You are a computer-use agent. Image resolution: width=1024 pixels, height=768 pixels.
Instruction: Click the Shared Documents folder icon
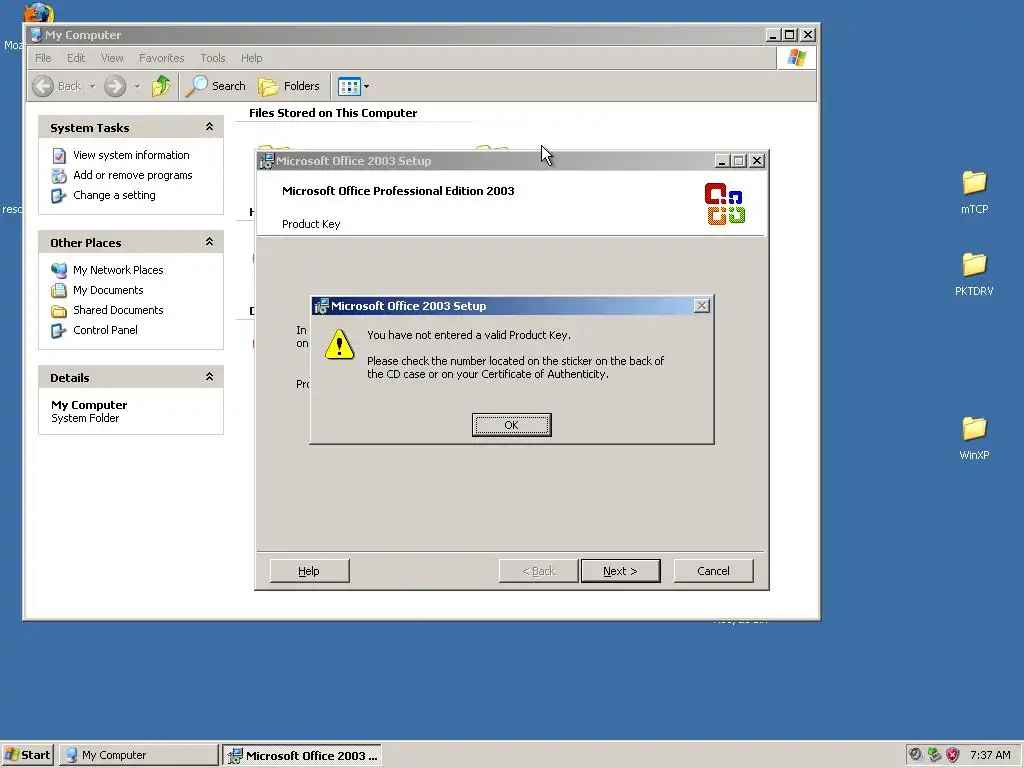tap(59, 311)
